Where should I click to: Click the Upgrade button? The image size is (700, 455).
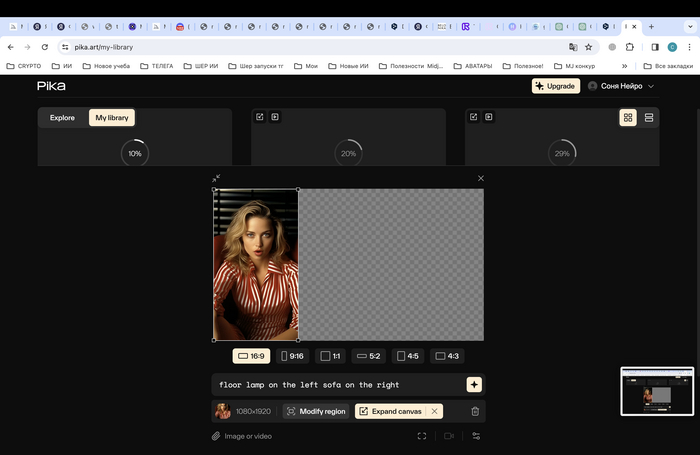tap(555, 86)
